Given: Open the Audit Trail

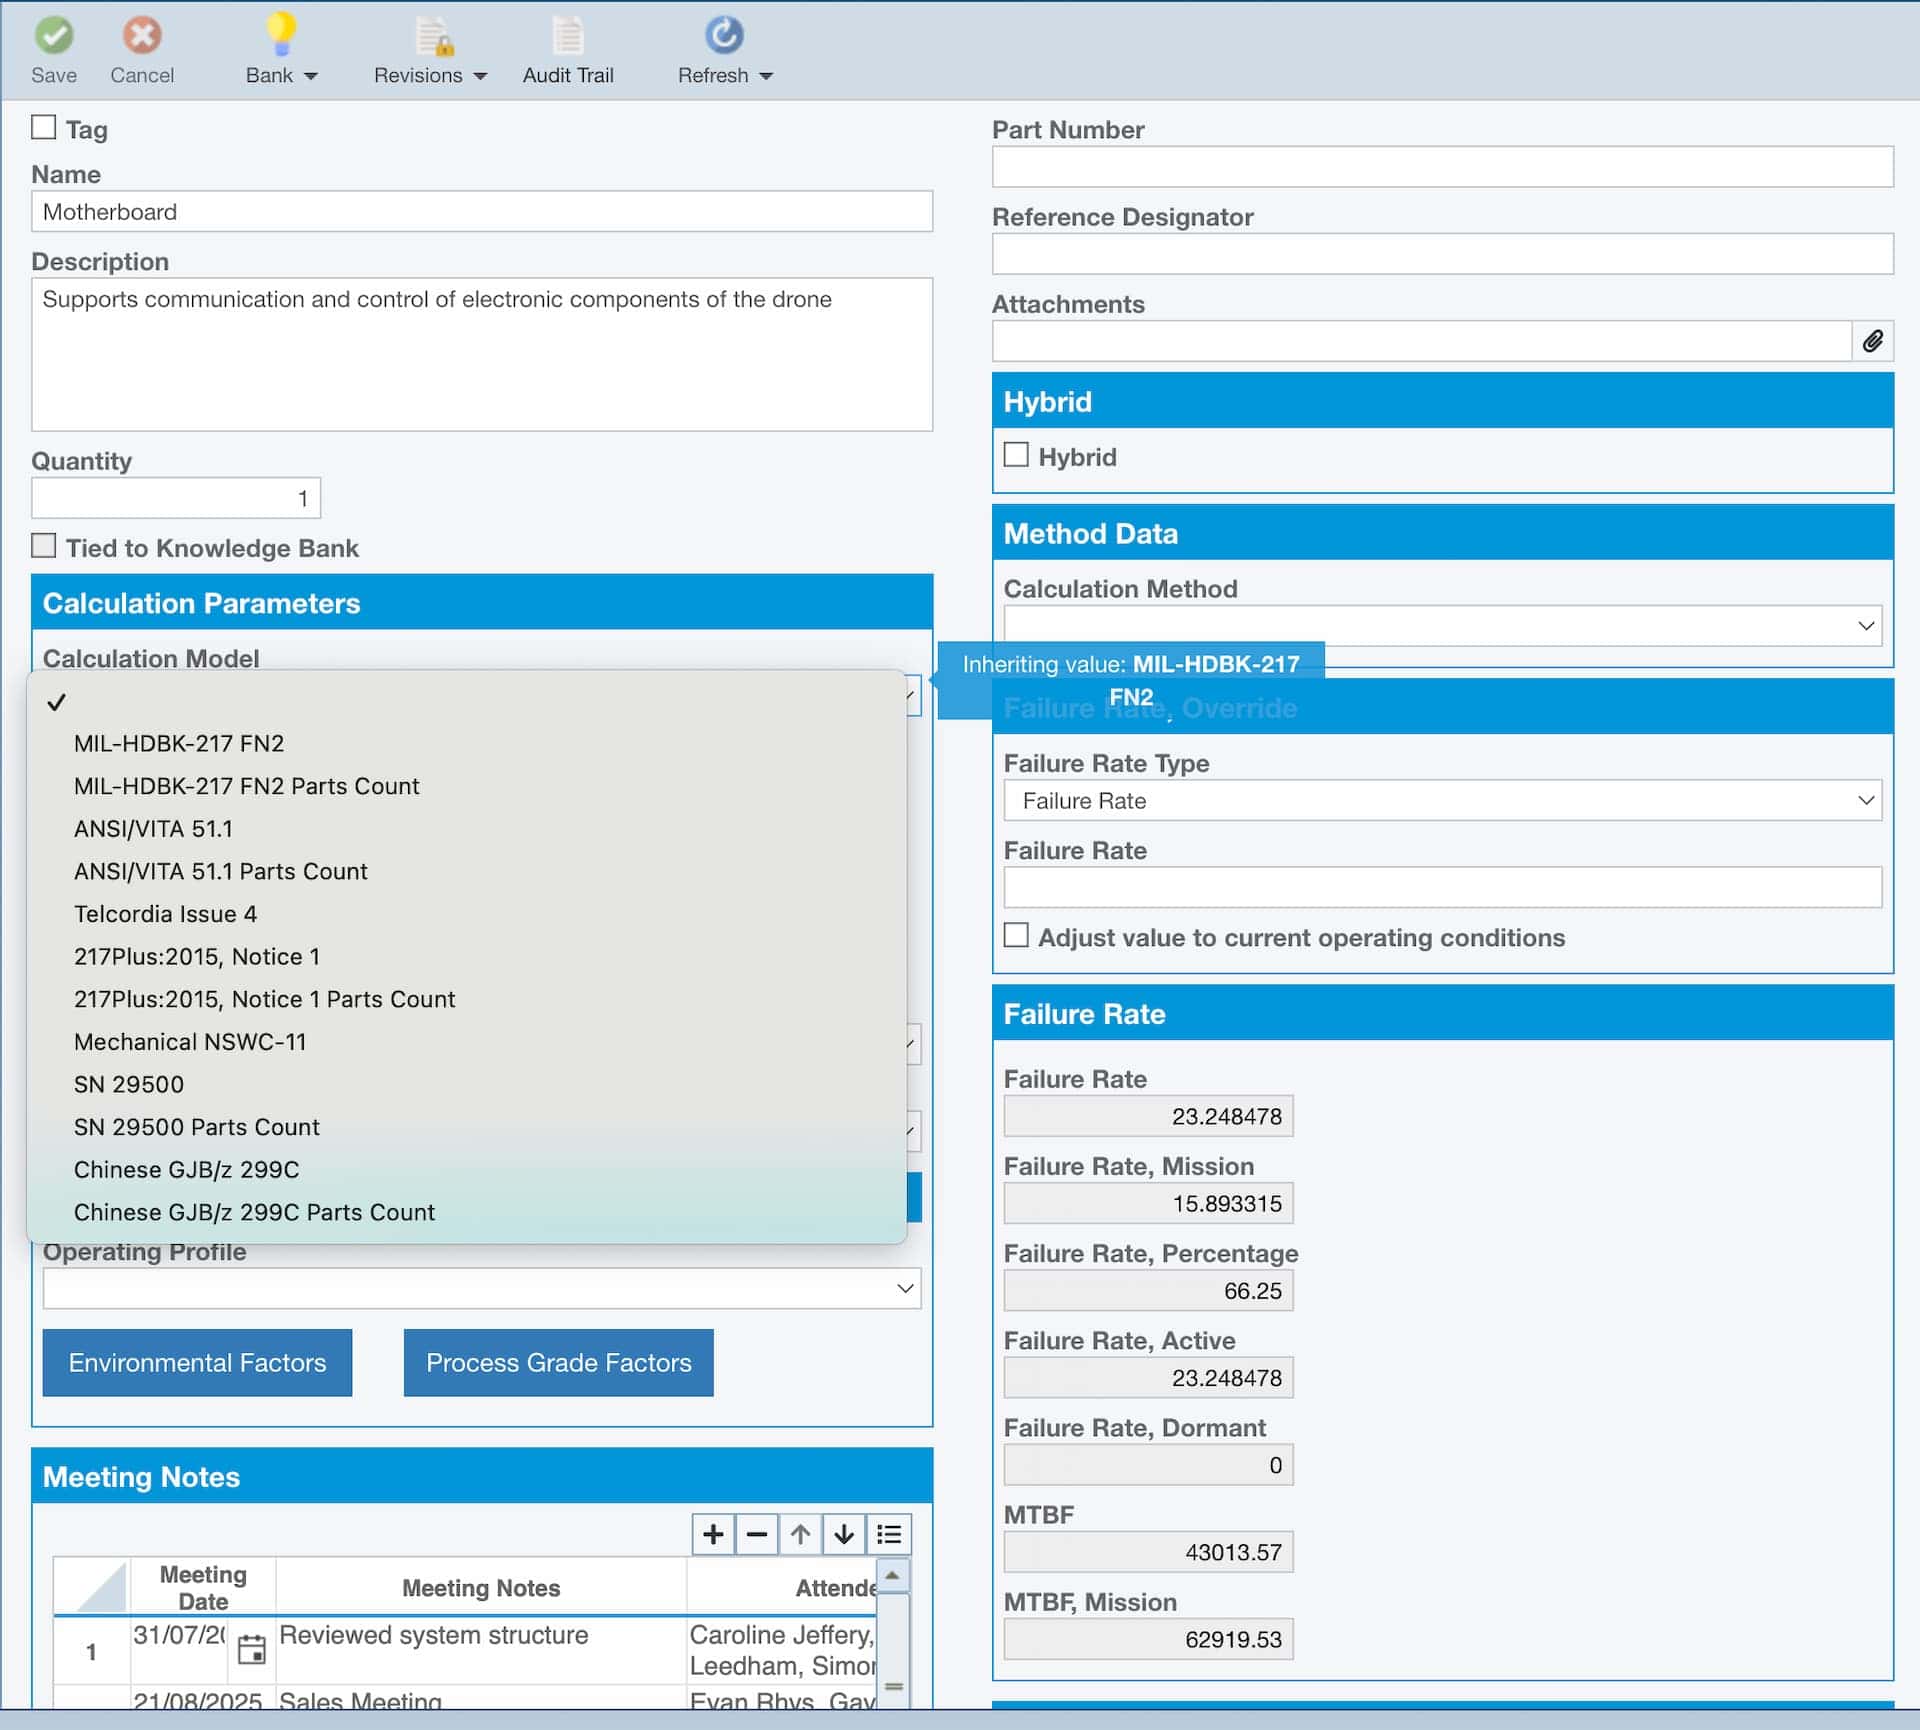Looking at the screenshot, I should [567, 48].
